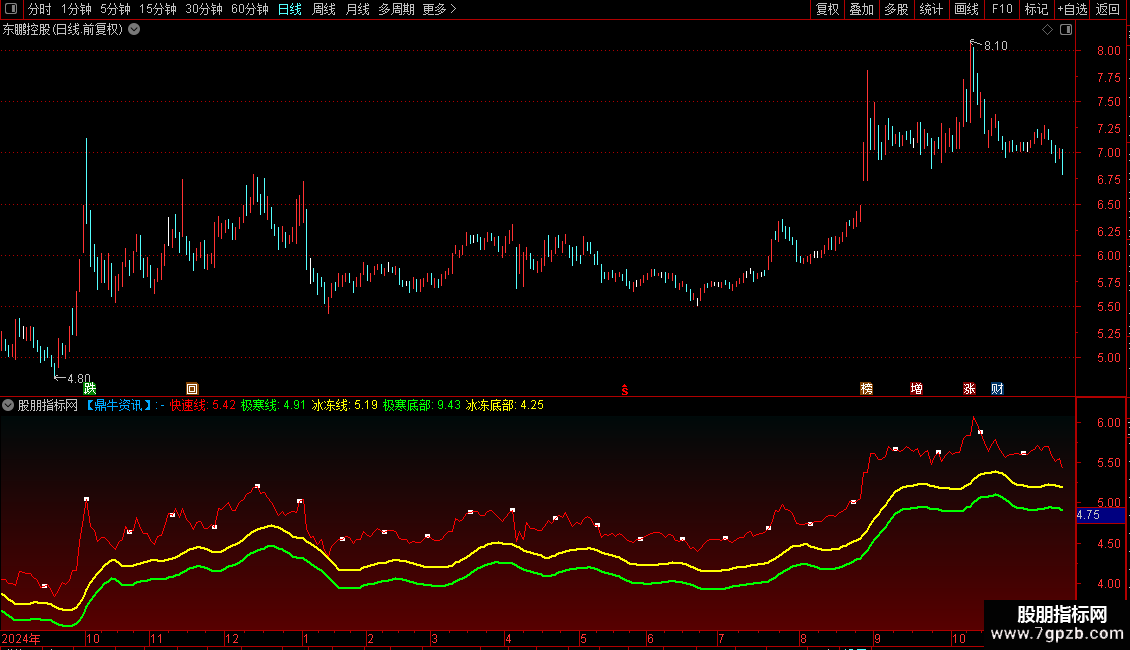This screenshot has width=1130, height=650.
Task: Select the 1分钟 period tab
Action: (76, 9)
